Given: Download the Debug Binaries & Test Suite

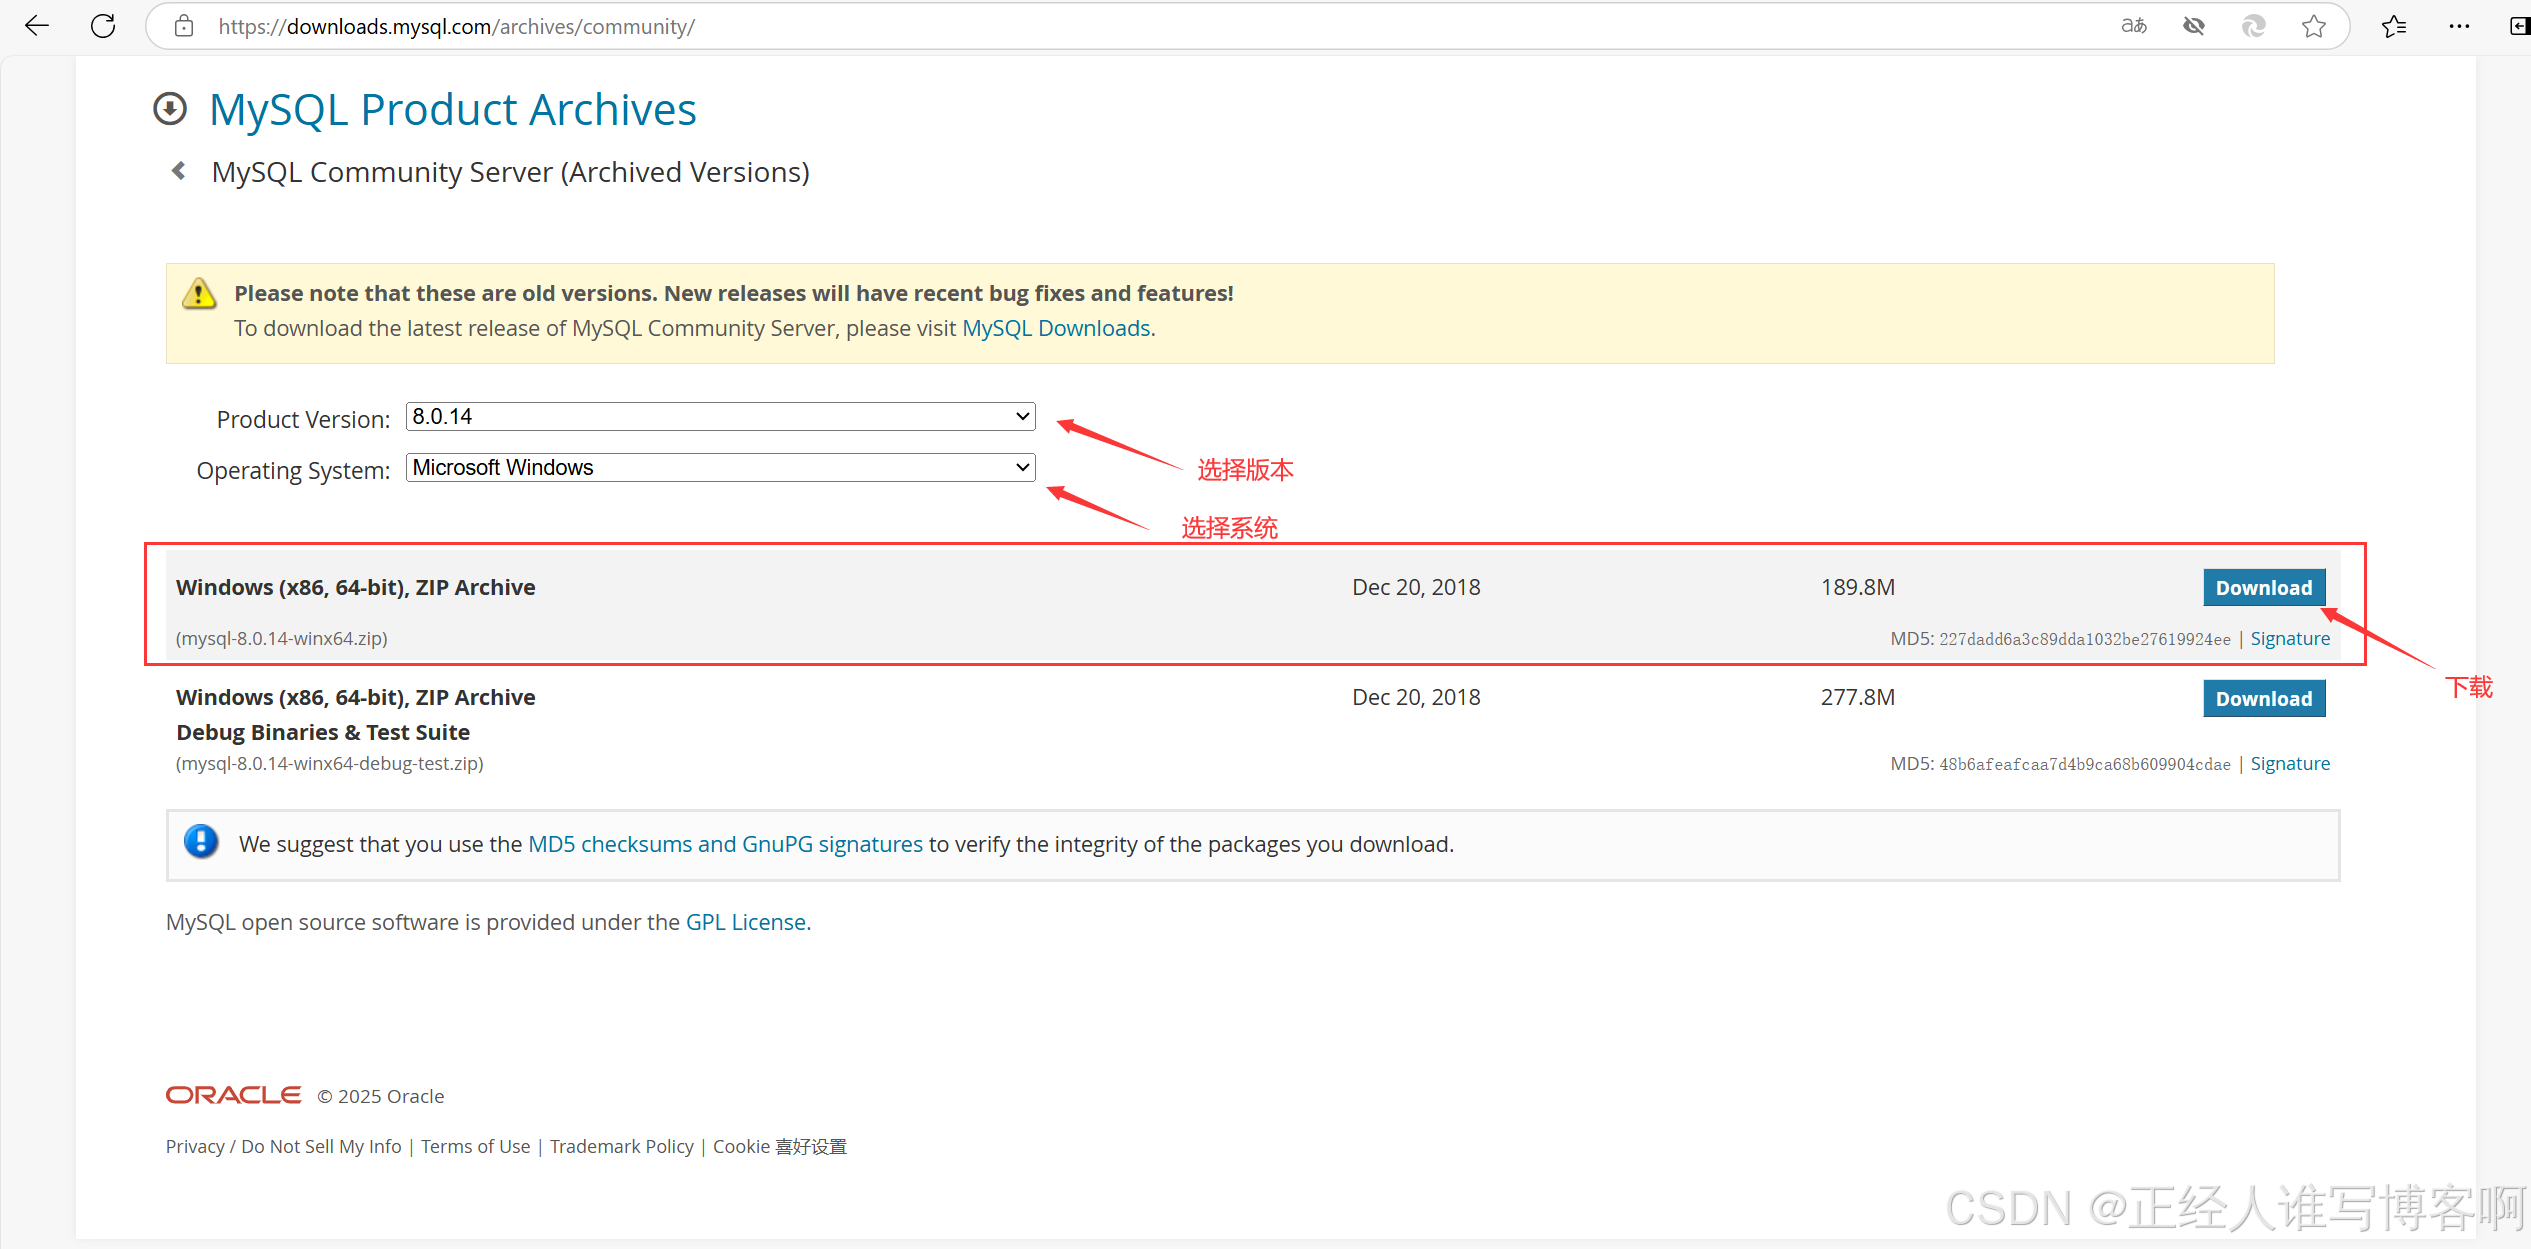Looking at the screenshot, I should point(2264,697).
